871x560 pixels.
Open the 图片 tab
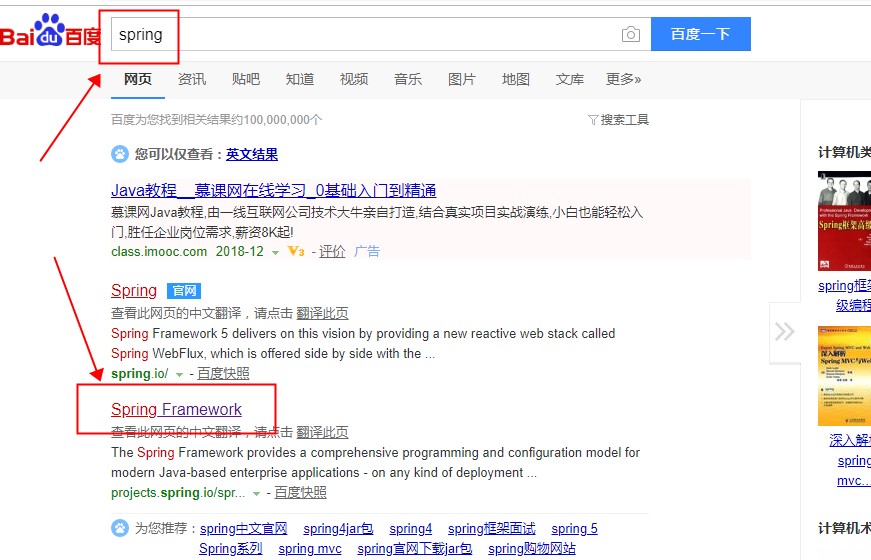tap(462, 79)
